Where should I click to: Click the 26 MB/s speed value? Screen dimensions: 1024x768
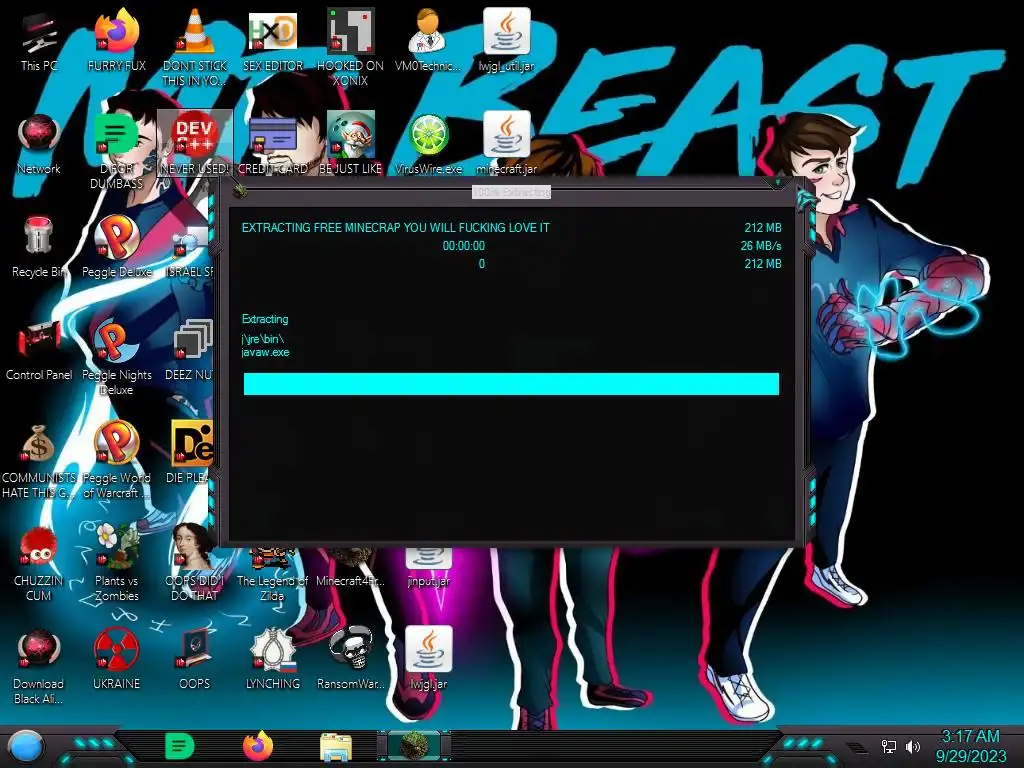[761, 246]
